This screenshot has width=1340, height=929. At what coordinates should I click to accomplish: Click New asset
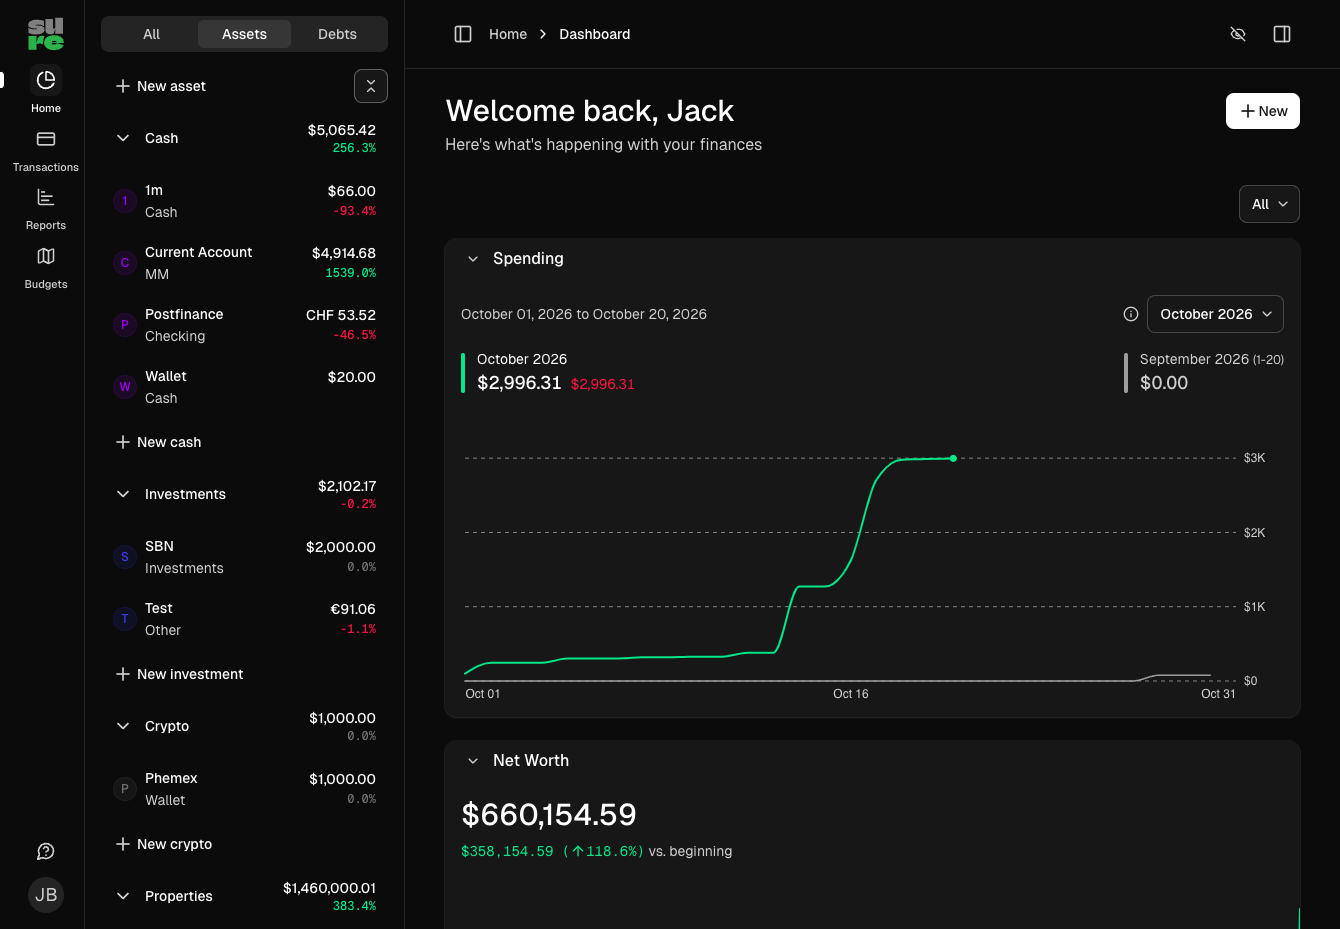[161, 86]
